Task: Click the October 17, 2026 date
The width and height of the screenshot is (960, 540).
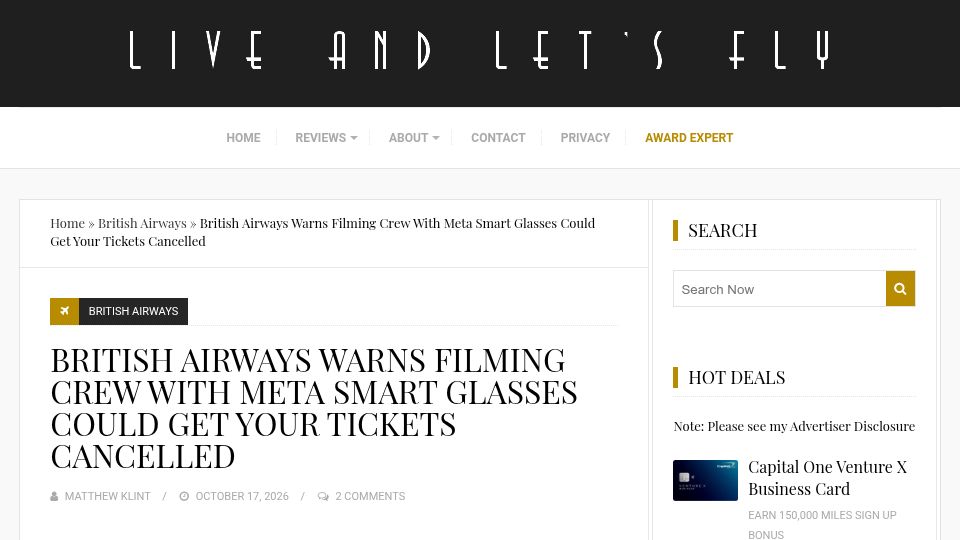Action: click(242, 497)
